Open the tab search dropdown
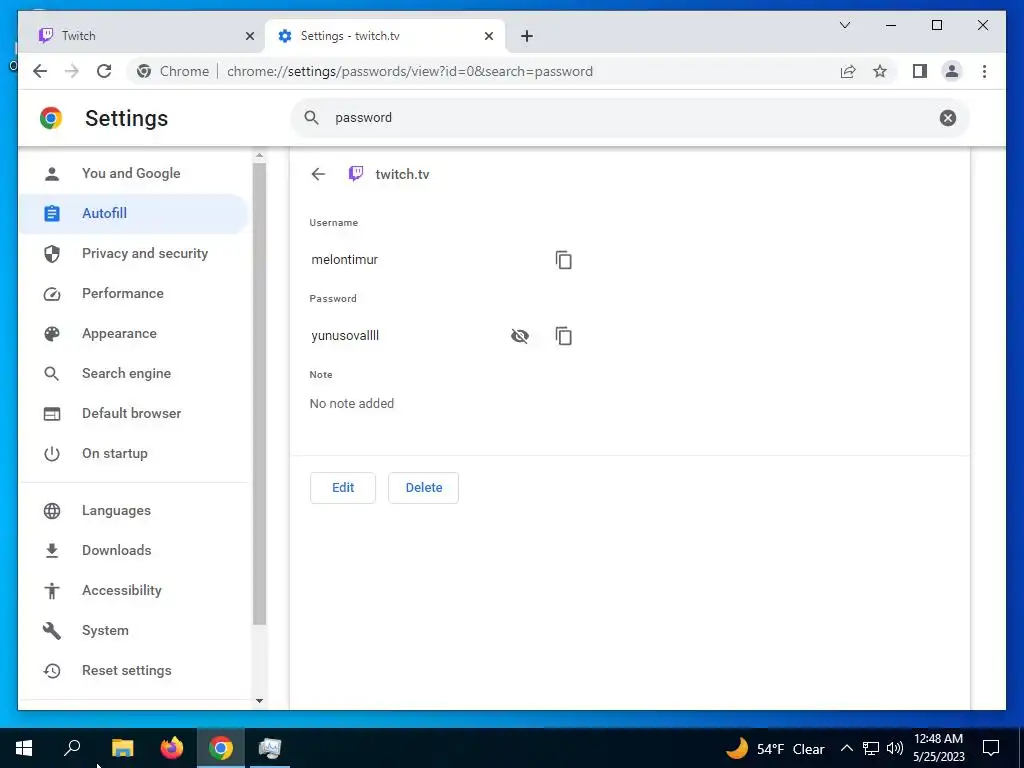This screenshot has width=1024, height=768. (844, 25)
